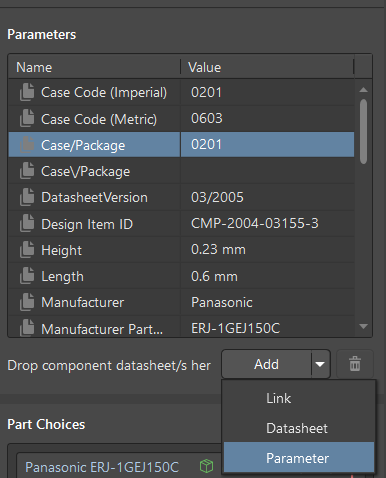This screenshot has height=478, width=386.
Task: Click the 0.23 mm value cell
Action: point(267,250)
